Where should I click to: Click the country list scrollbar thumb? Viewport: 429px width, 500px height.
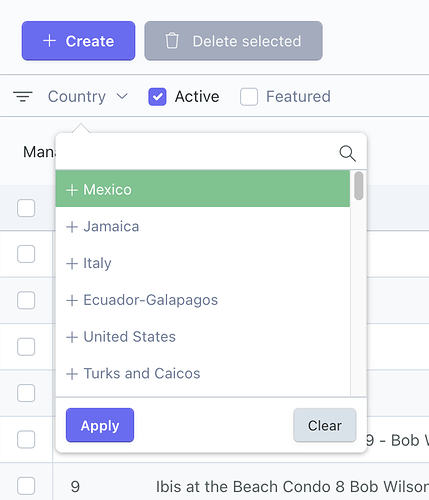click(x=359, y=186)
